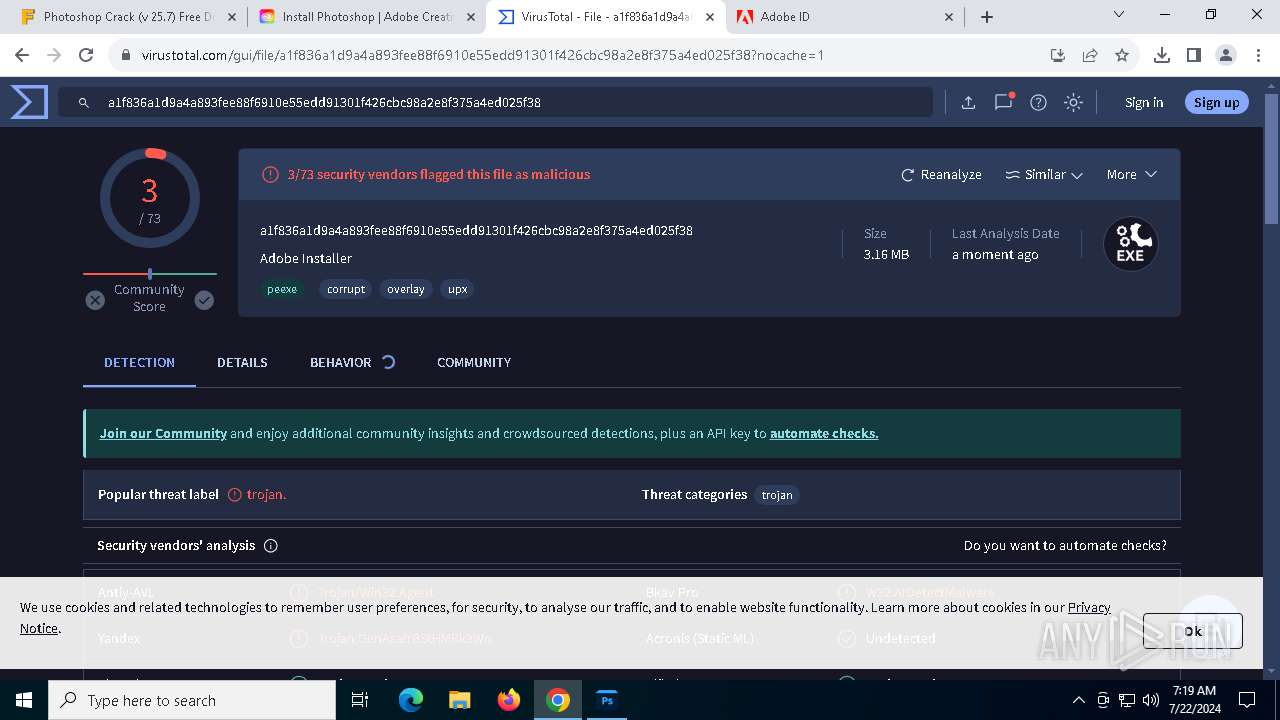Viewport: 1280px width, 720px height.
Task: Toggle the light/dark theme sun icon
Action: point(1073,102)
